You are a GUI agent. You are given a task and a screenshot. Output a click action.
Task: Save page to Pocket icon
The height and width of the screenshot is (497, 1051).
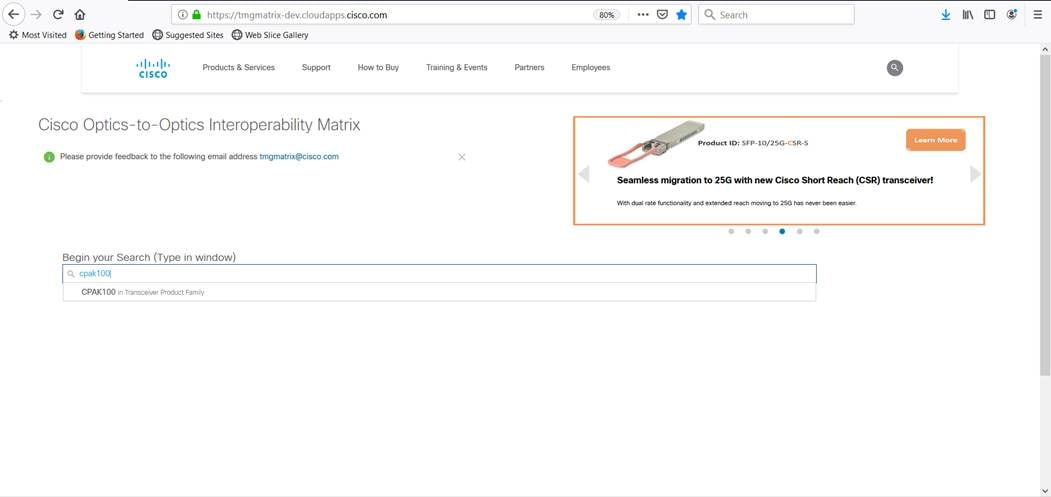click(662, 15)
